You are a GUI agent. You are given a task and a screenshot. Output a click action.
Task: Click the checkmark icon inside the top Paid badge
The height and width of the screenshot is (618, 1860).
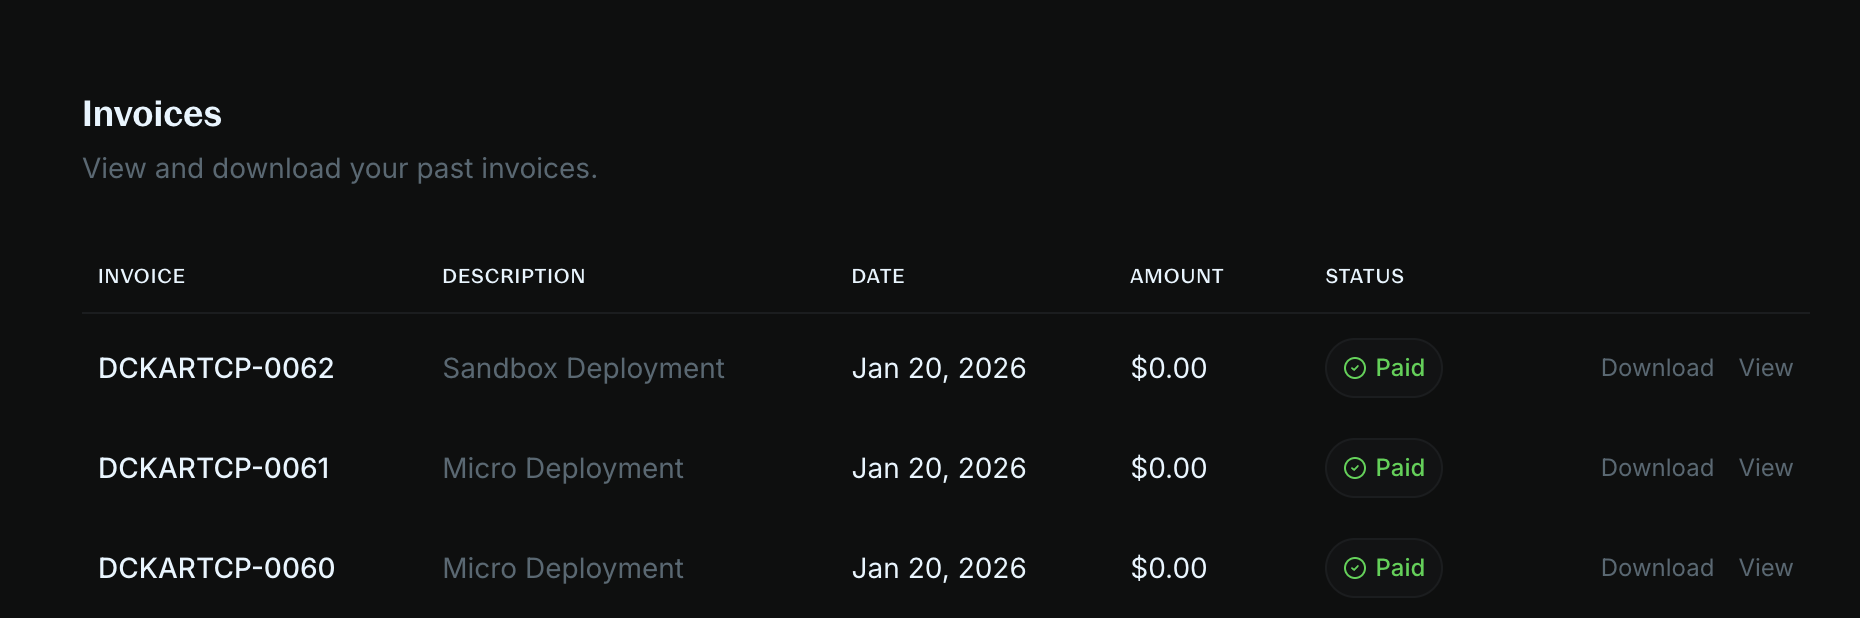(1355, 368)
